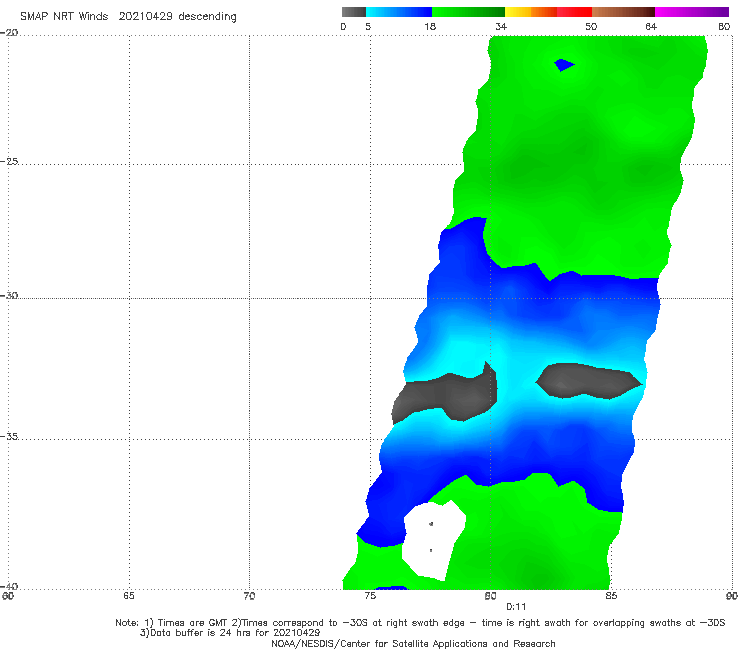Click the colorbar label 18
This screenshot has width=740, height=650.
430,26
